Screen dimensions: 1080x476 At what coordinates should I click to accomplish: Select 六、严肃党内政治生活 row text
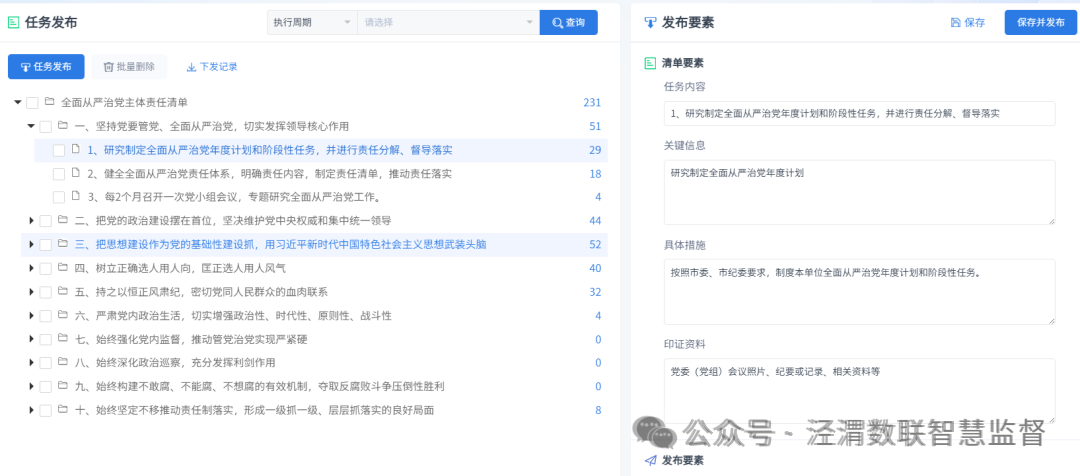click(233, 315)
